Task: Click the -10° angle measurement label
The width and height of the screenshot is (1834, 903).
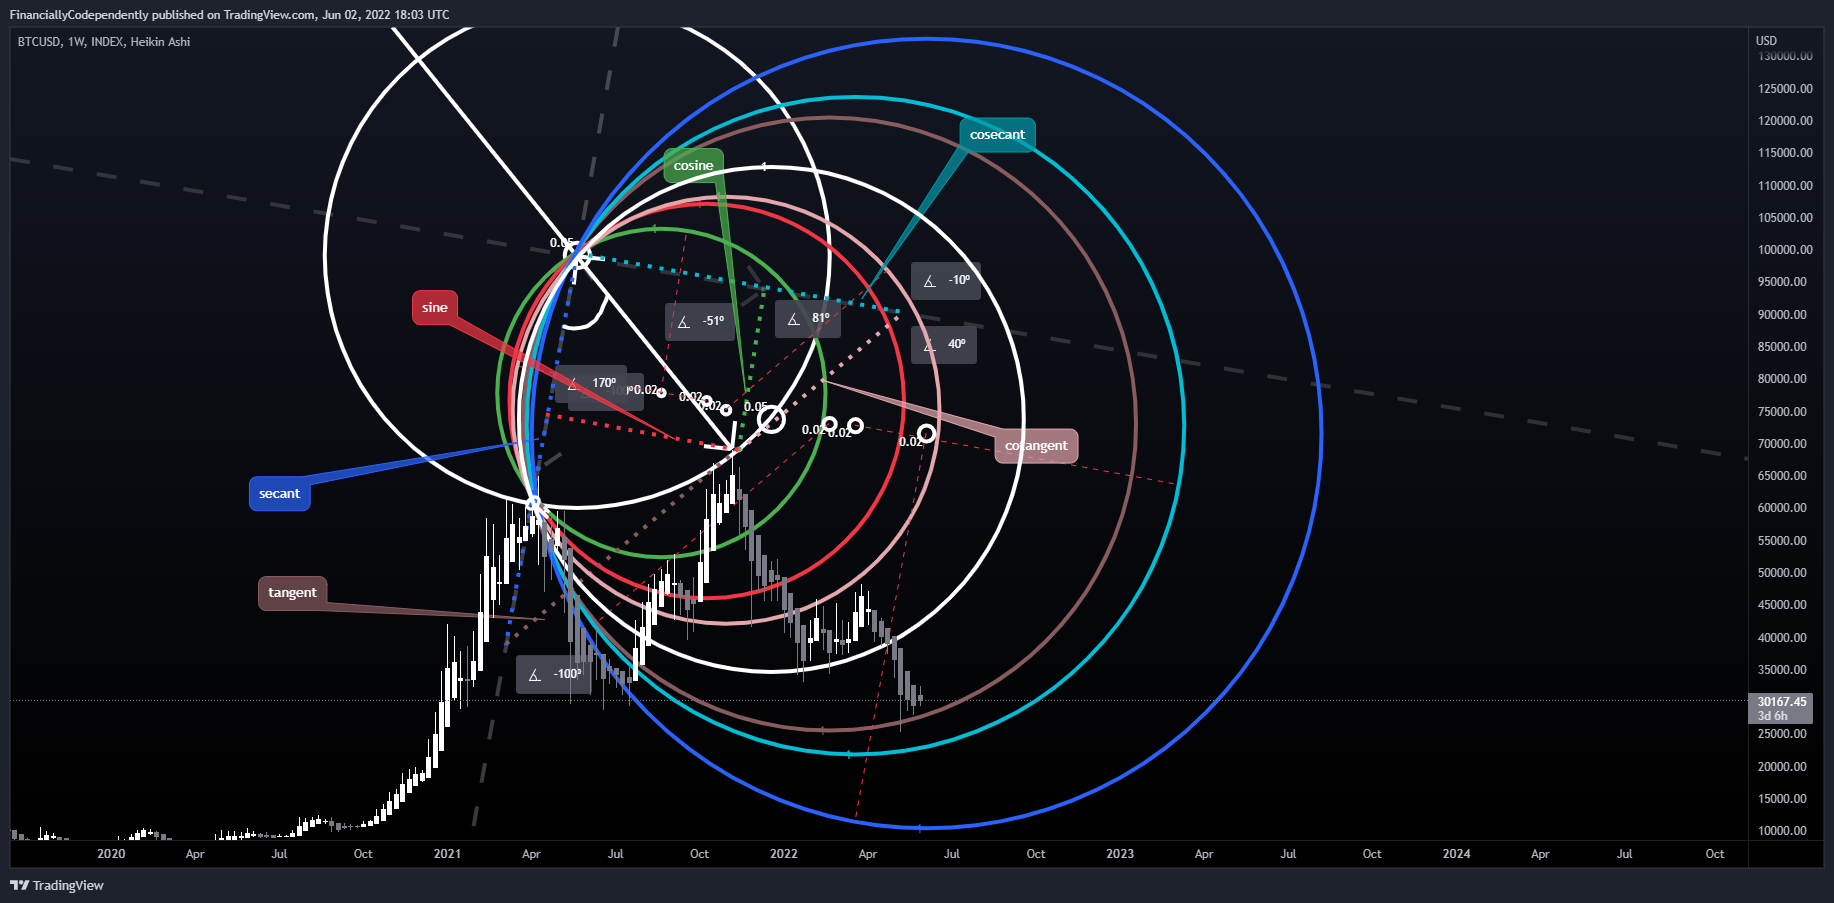Action: 946,281
